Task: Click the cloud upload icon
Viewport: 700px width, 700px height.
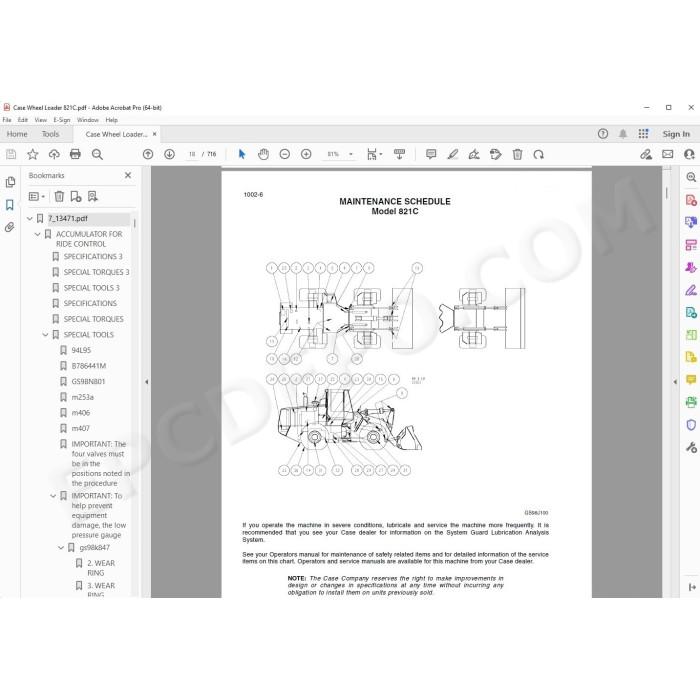Action: tap(54, 154)
